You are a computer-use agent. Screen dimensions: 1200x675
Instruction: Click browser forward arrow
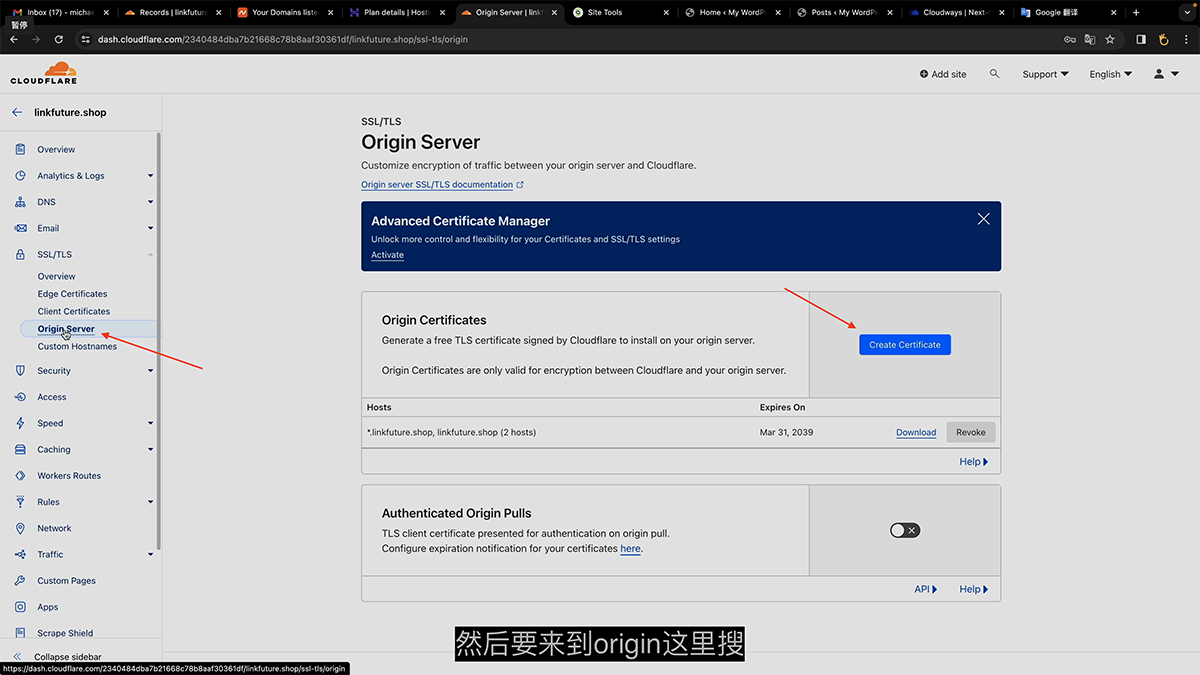coord(37,39)
